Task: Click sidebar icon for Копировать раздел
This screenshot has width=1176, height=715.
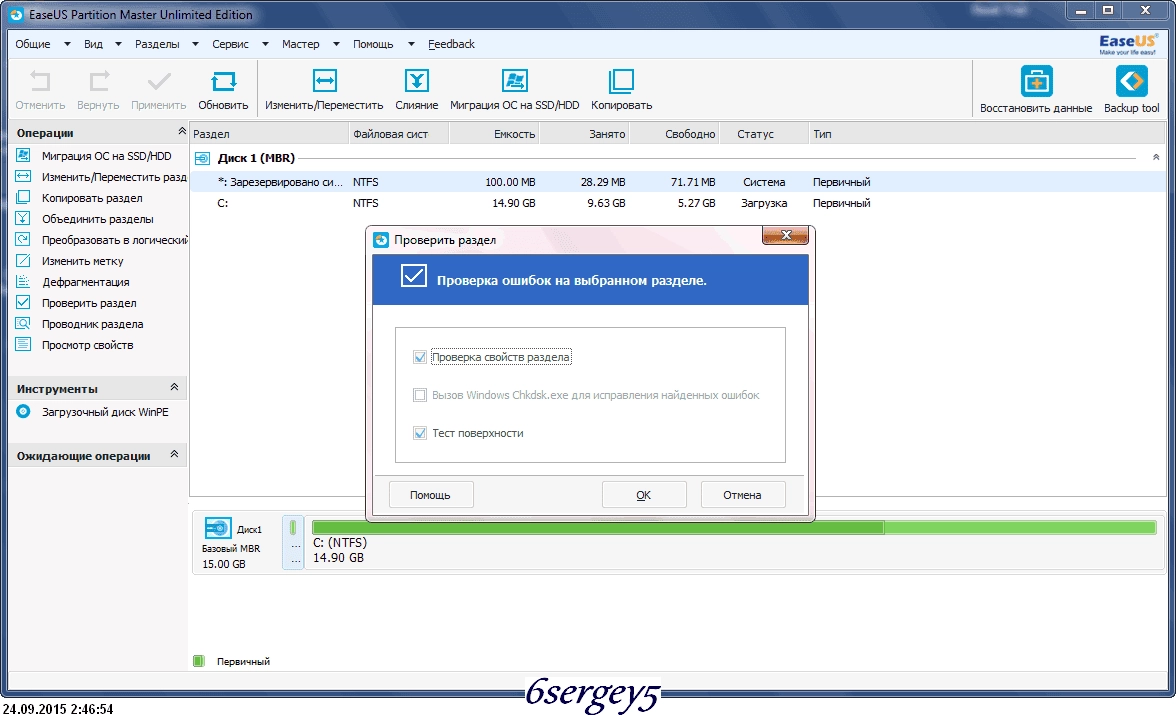Action: pos(23,197)
